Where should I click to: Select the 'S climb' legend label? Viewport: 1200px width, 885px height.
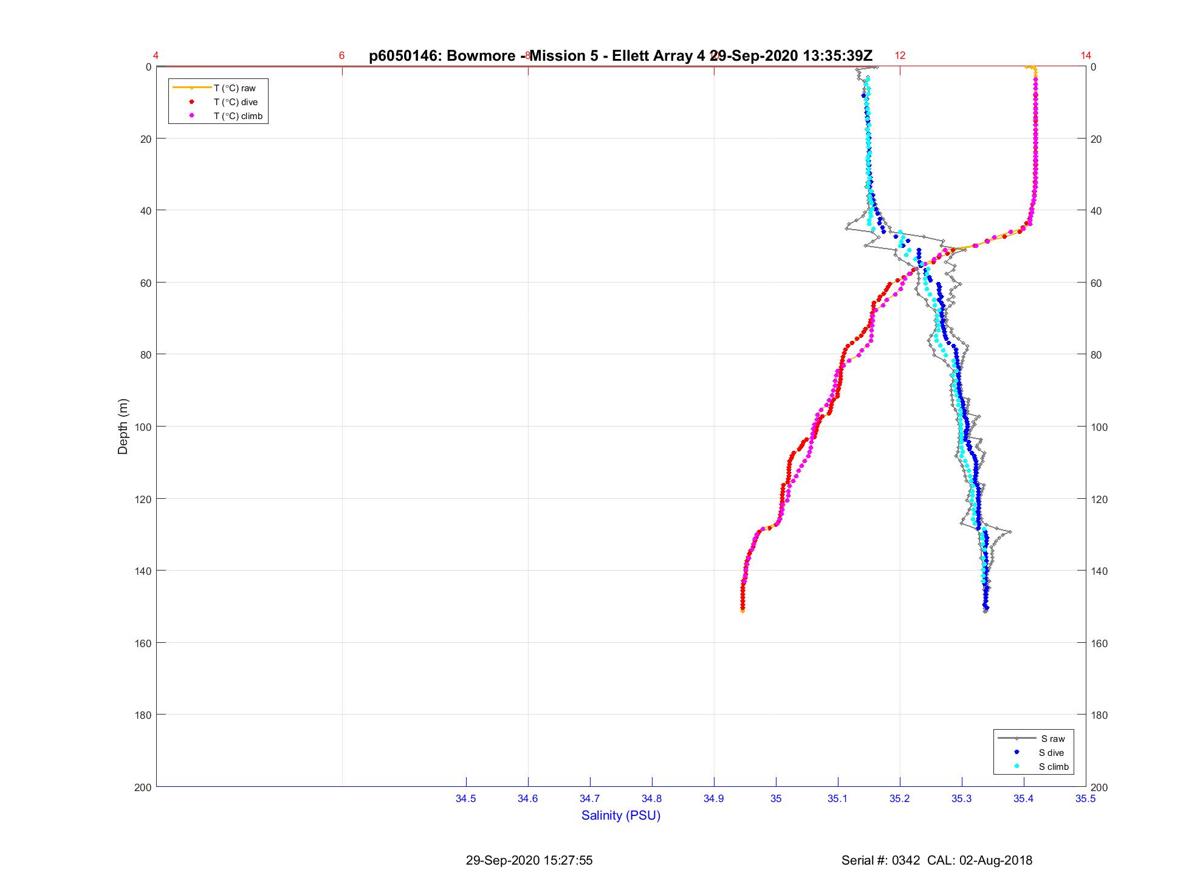coord(1056,766)
